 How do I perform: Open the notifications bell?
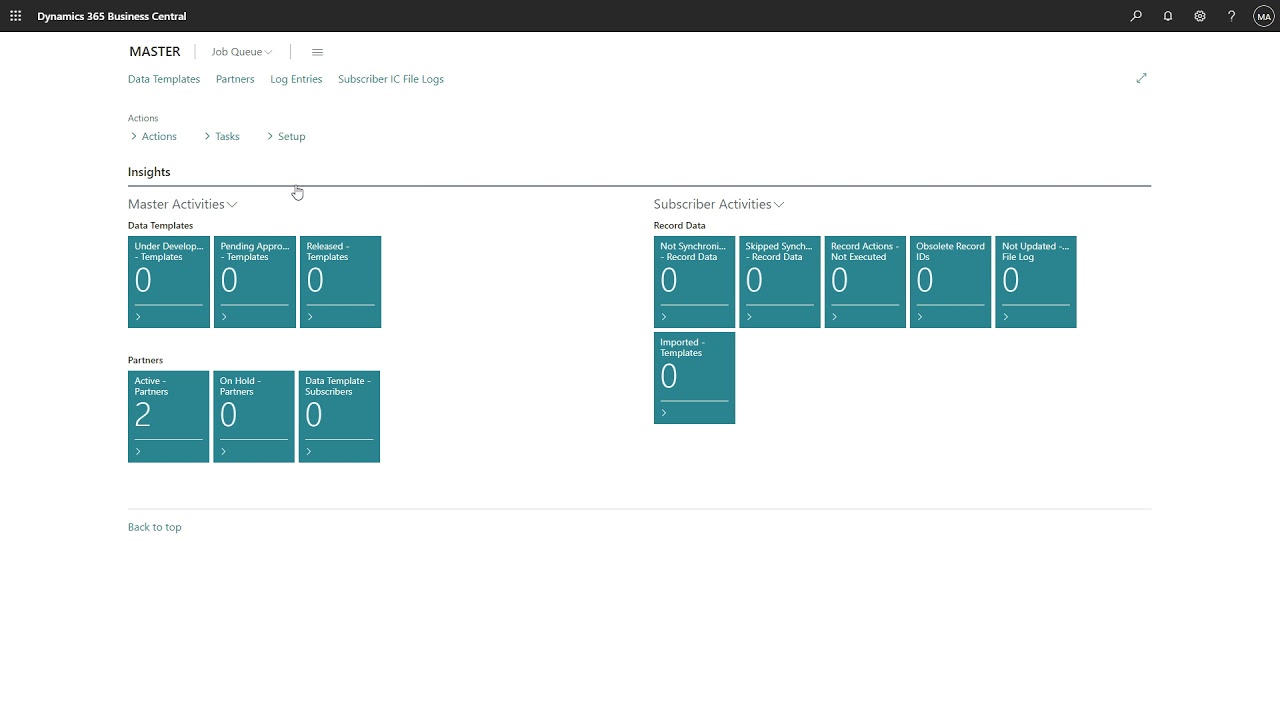[x=1168, y=16]
